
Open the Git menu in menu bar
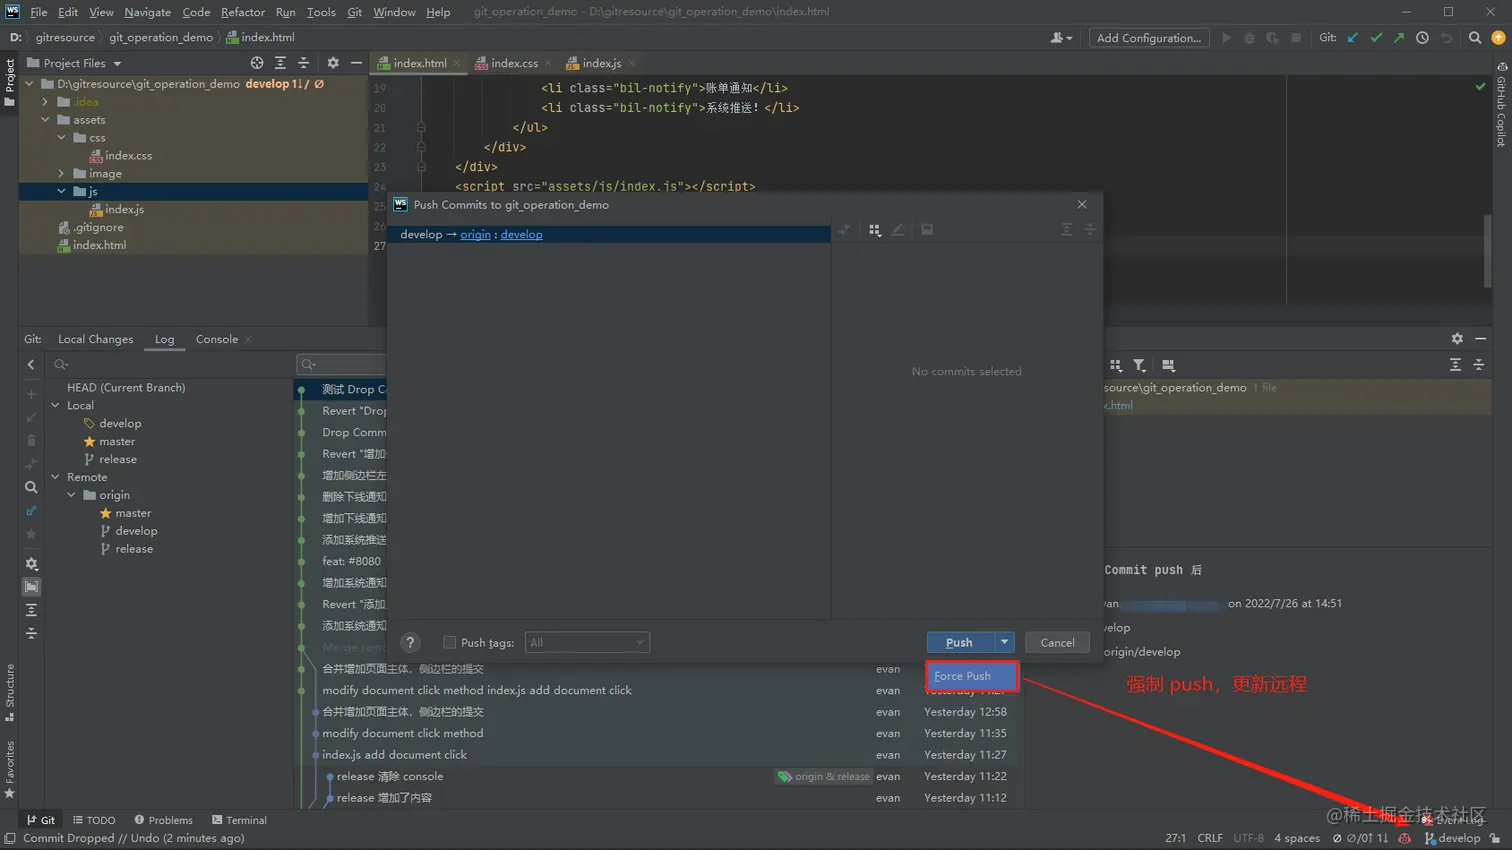(x=354, y=12)
